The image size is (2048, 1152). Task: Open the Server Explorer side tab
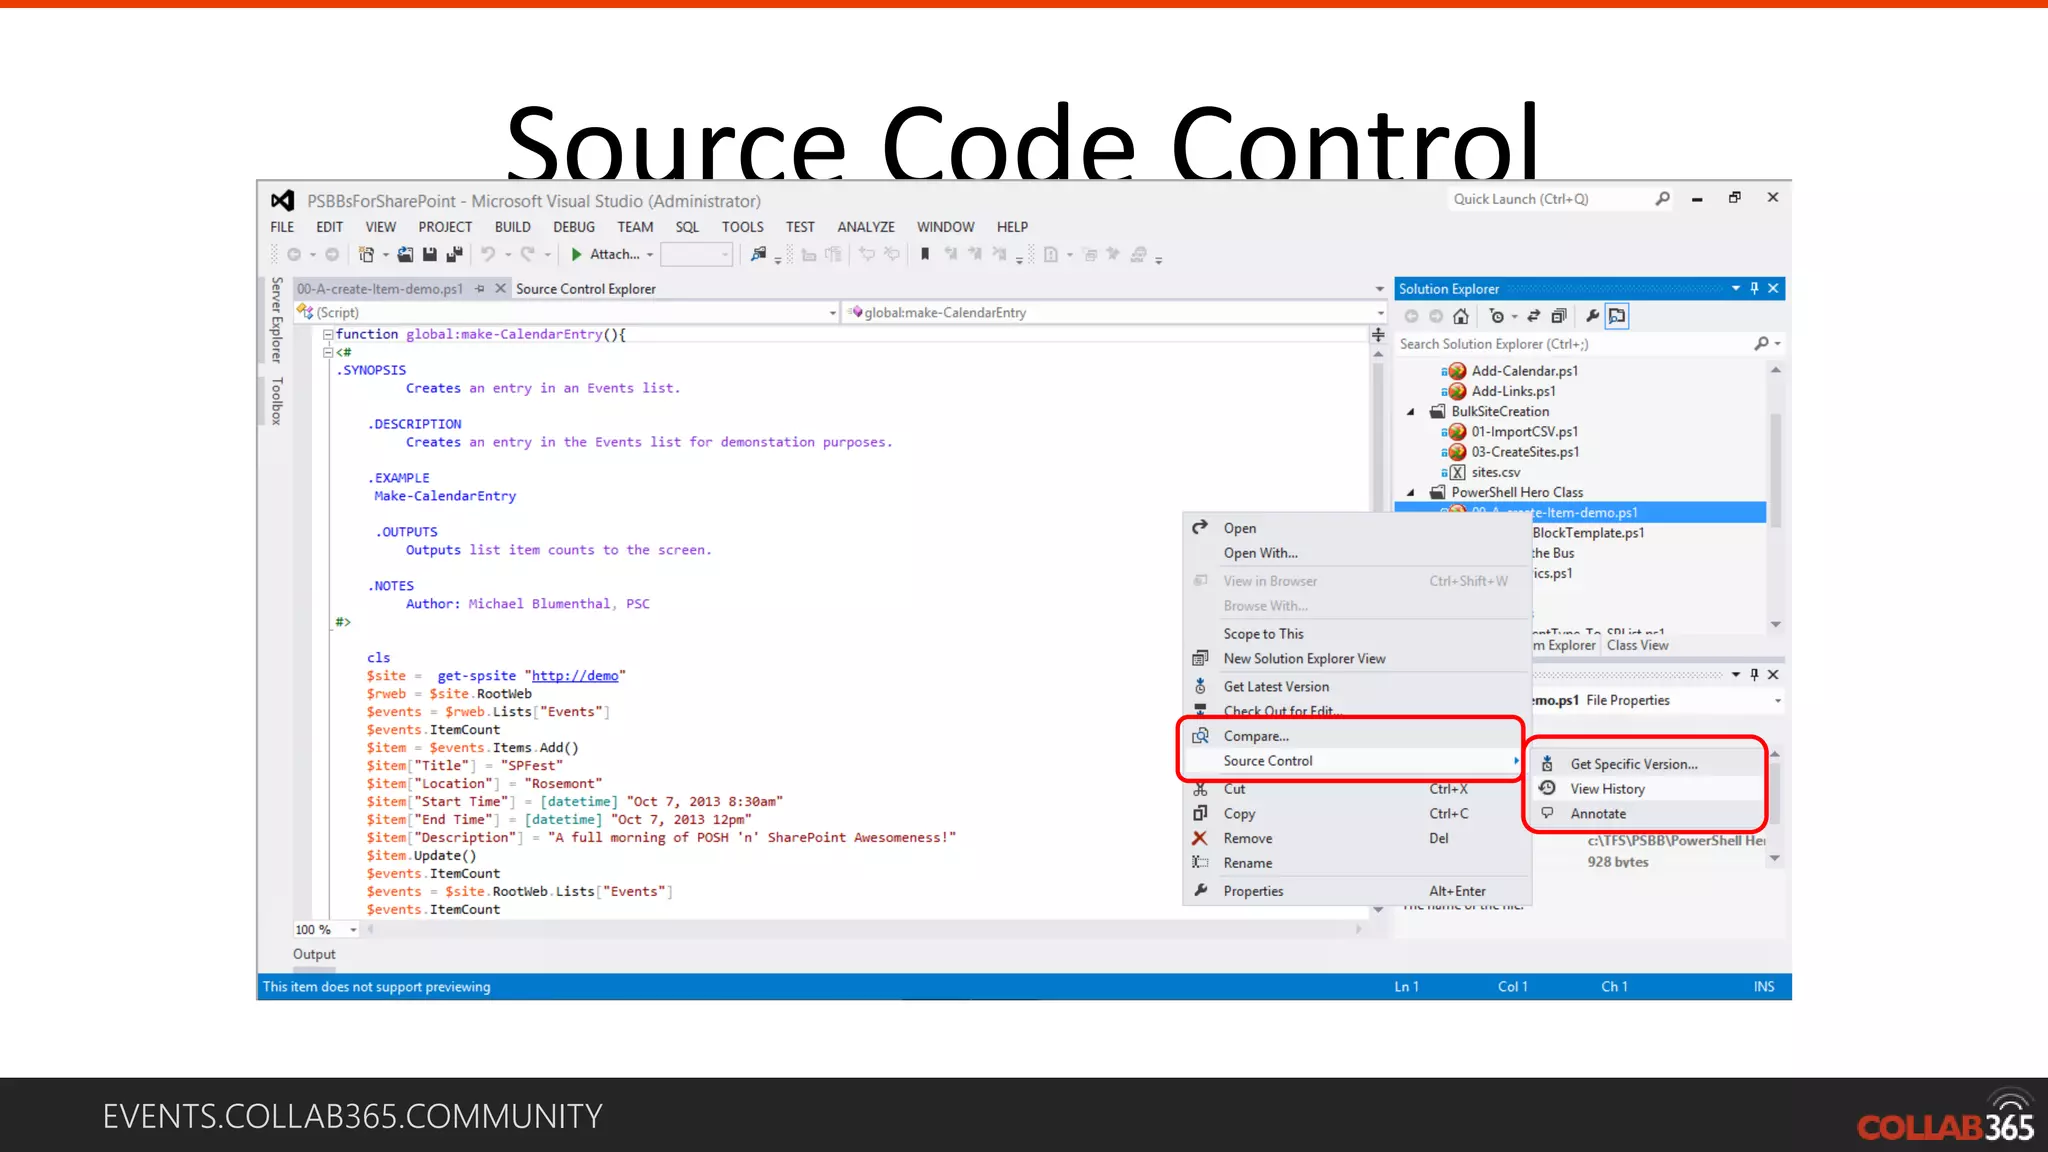tap(277, 320)
